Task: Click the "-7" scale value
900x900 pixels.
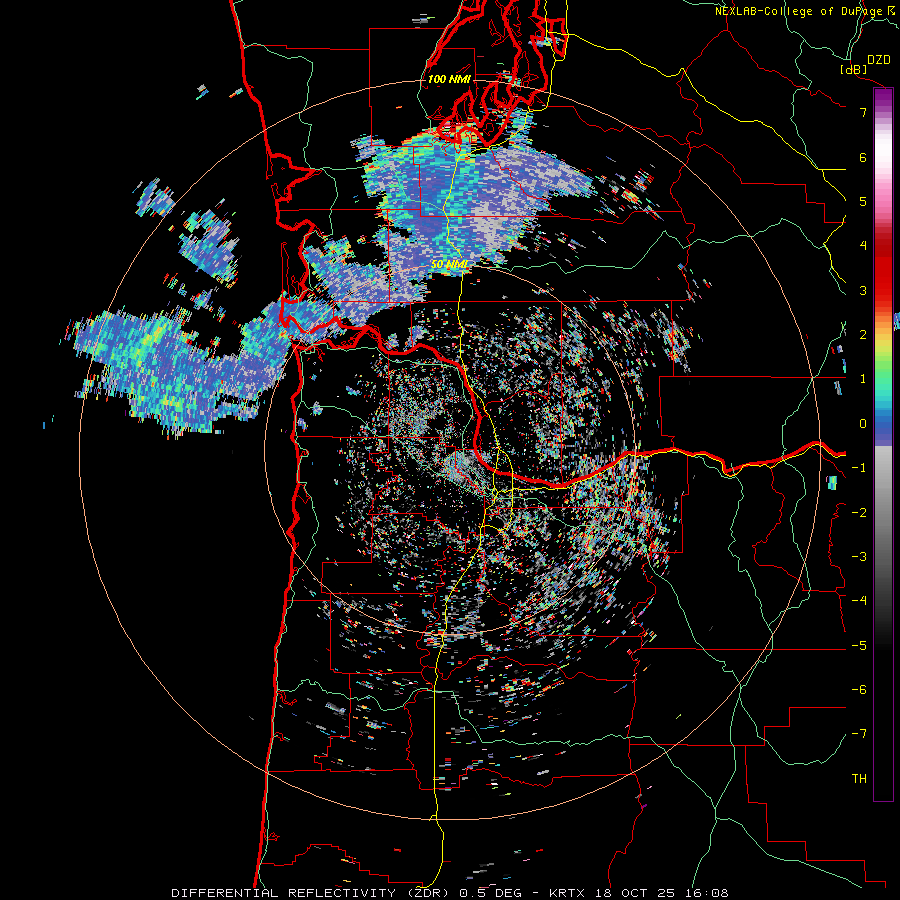Action: (x=859, y=734)
